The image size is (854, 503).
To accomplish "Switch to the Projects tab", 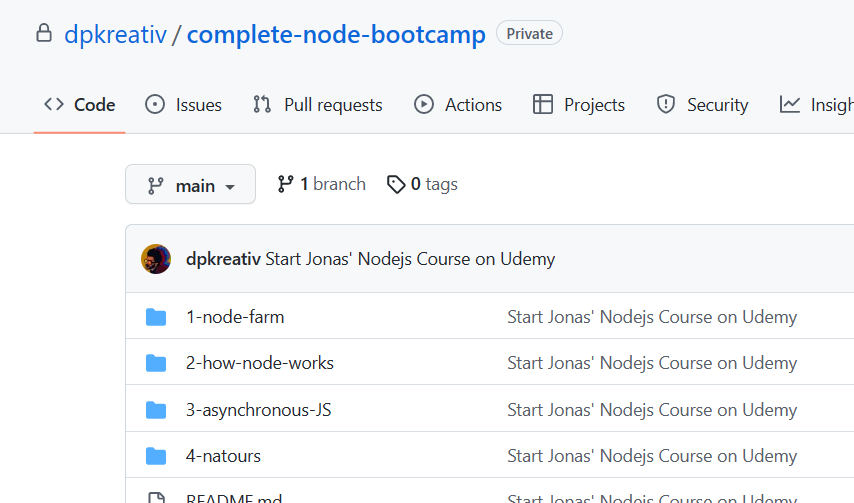I will [578, 105].
